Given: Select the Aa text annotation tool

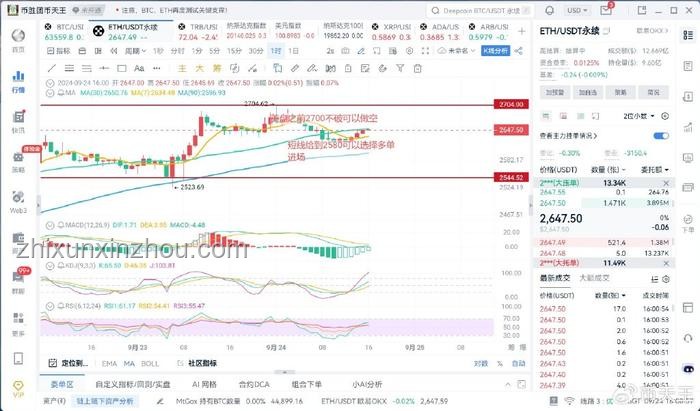Looking at the screenshot, I should point(139,68).
